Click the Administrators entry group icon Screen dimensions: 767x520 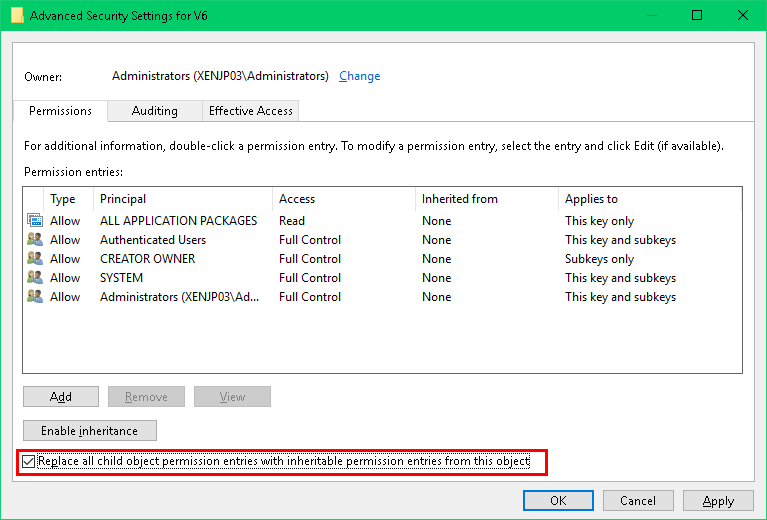[x=35, y=297]
